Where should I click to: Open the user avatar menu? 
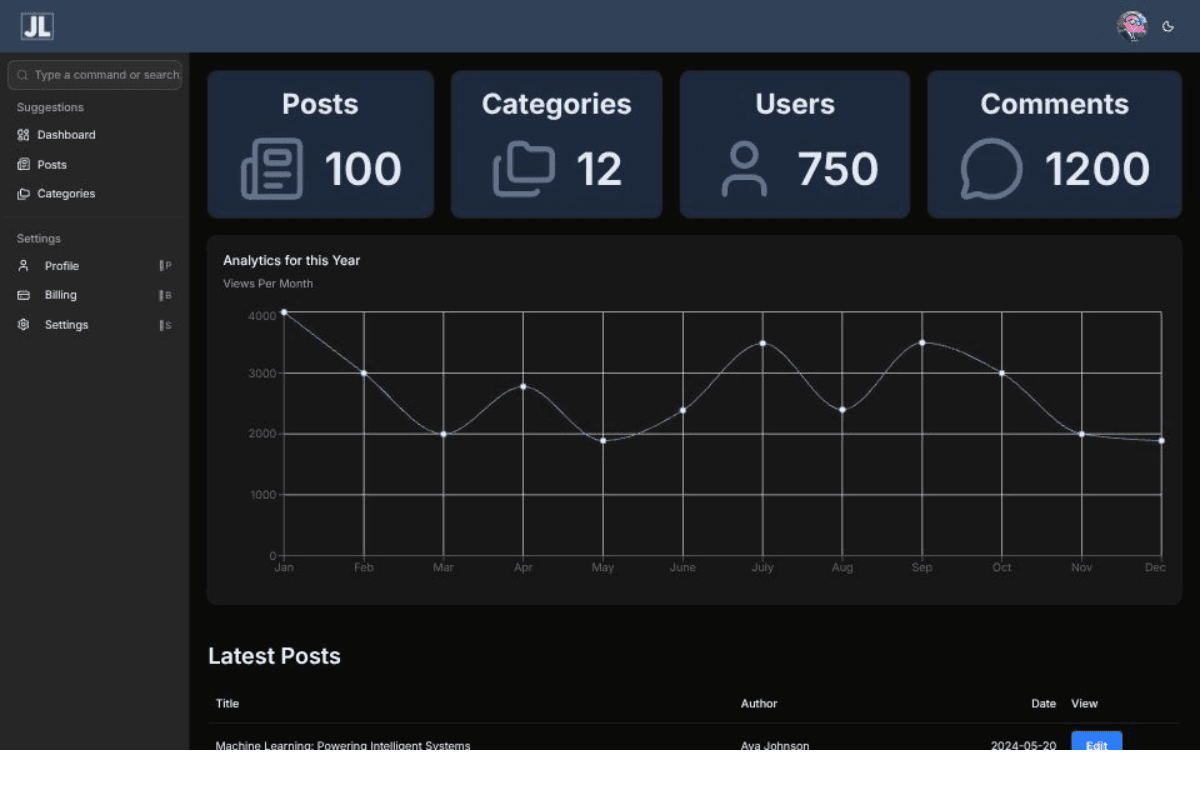[1131, 27]
